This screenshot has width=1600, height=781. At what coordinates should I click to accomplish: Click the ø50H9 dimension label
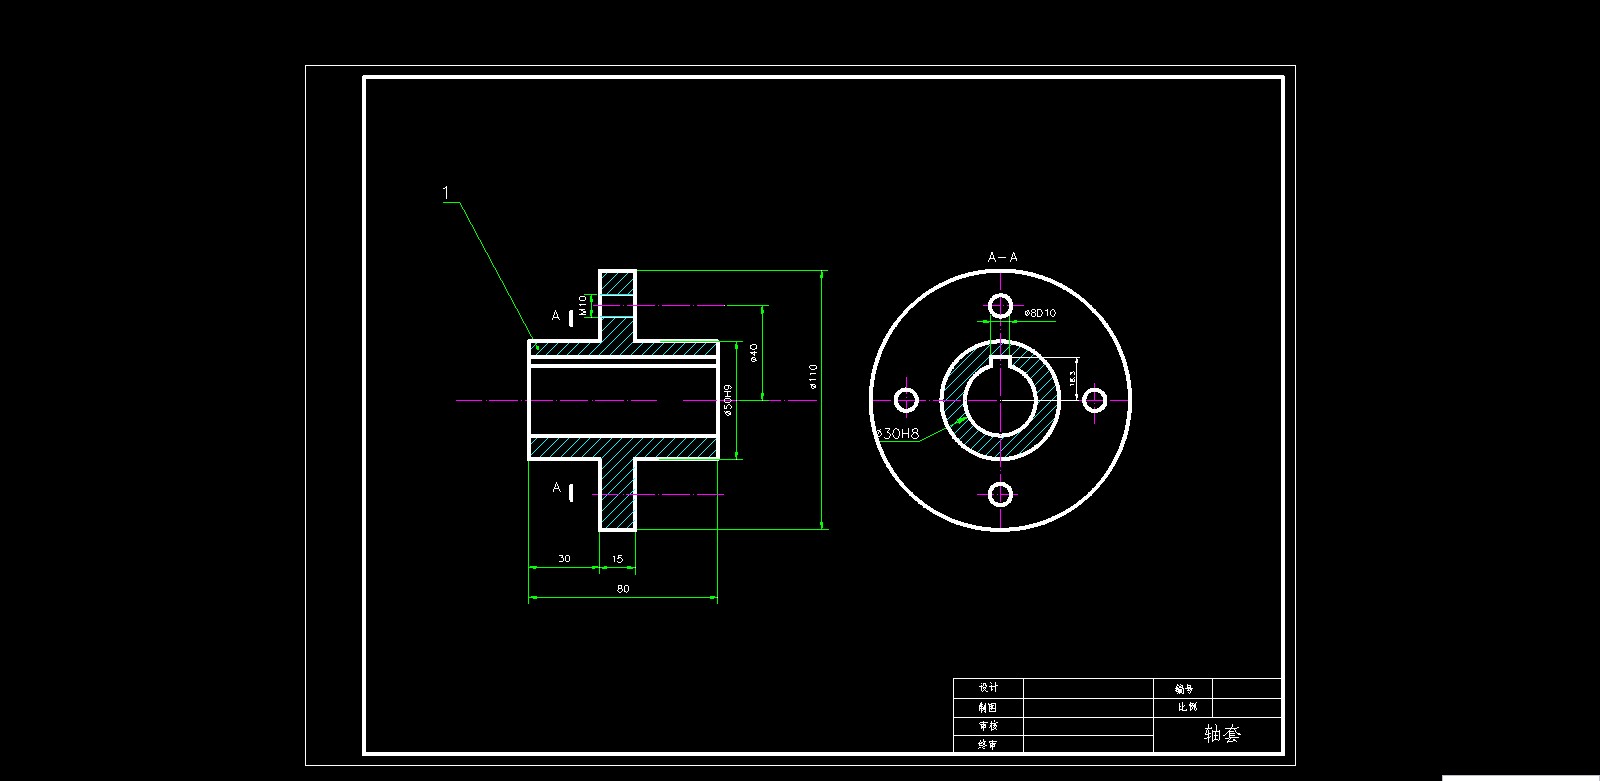click(729, 399)
